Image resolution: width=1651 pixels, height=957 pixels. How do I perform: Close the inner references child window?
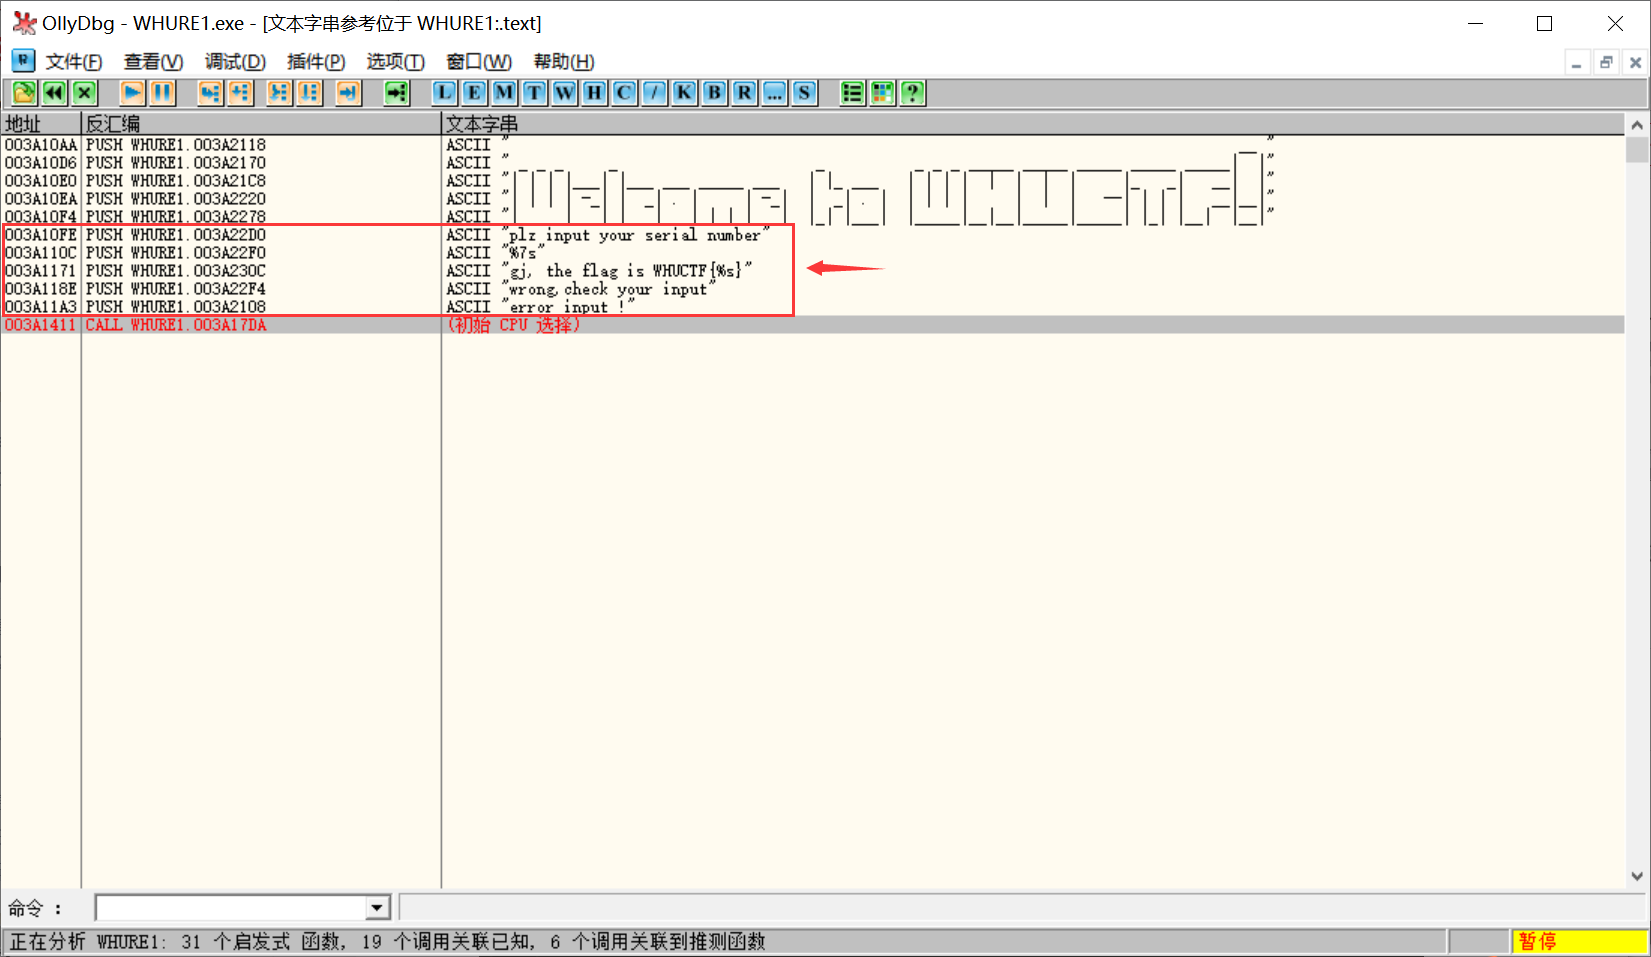click(x=1635, y=62)
